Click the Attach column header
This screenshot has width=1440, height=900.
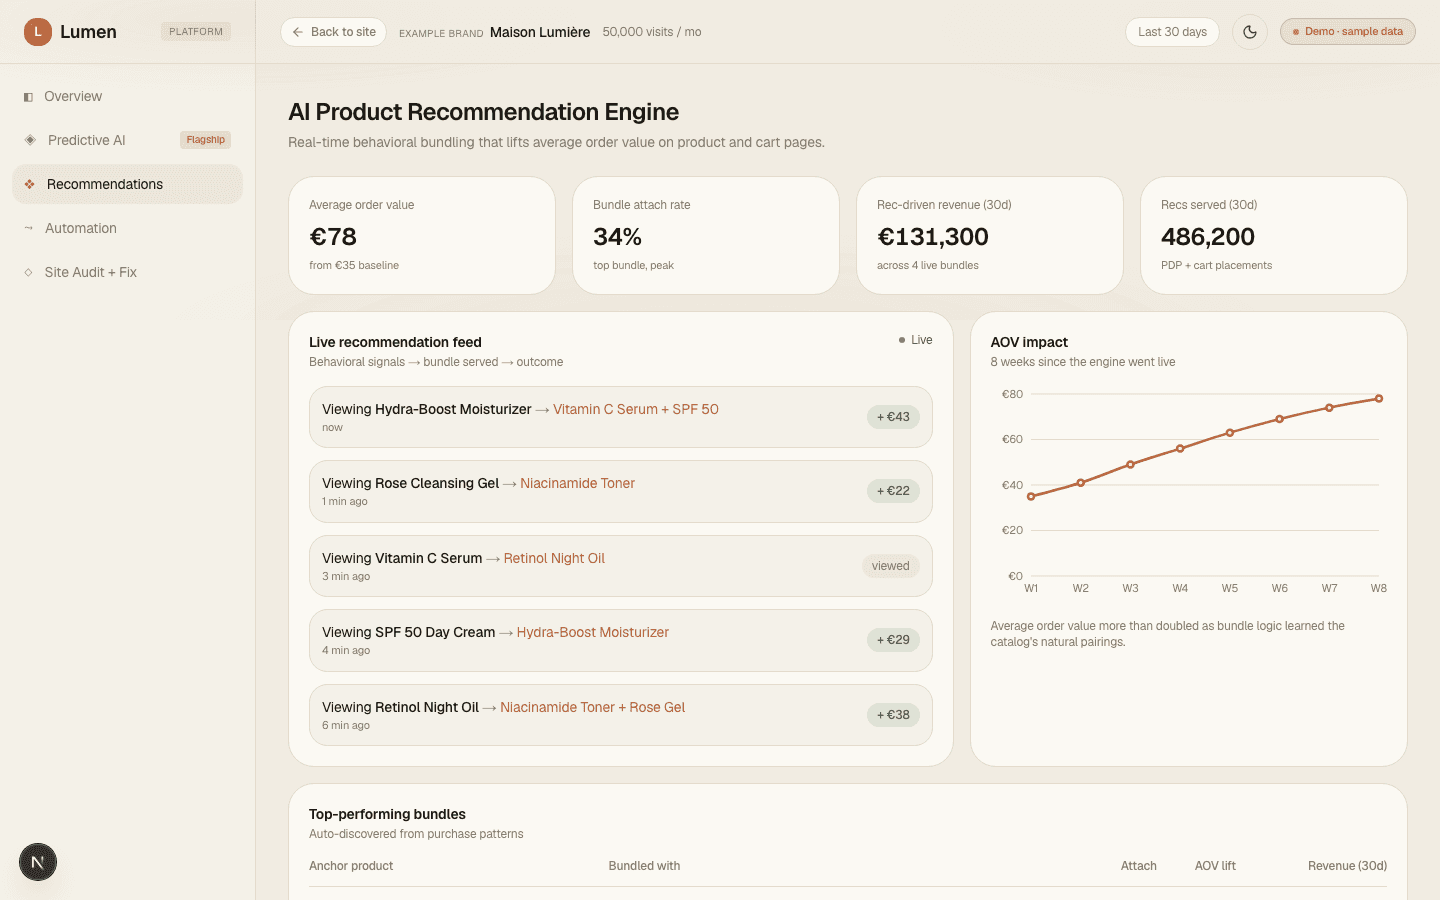tap(1138, 866)
